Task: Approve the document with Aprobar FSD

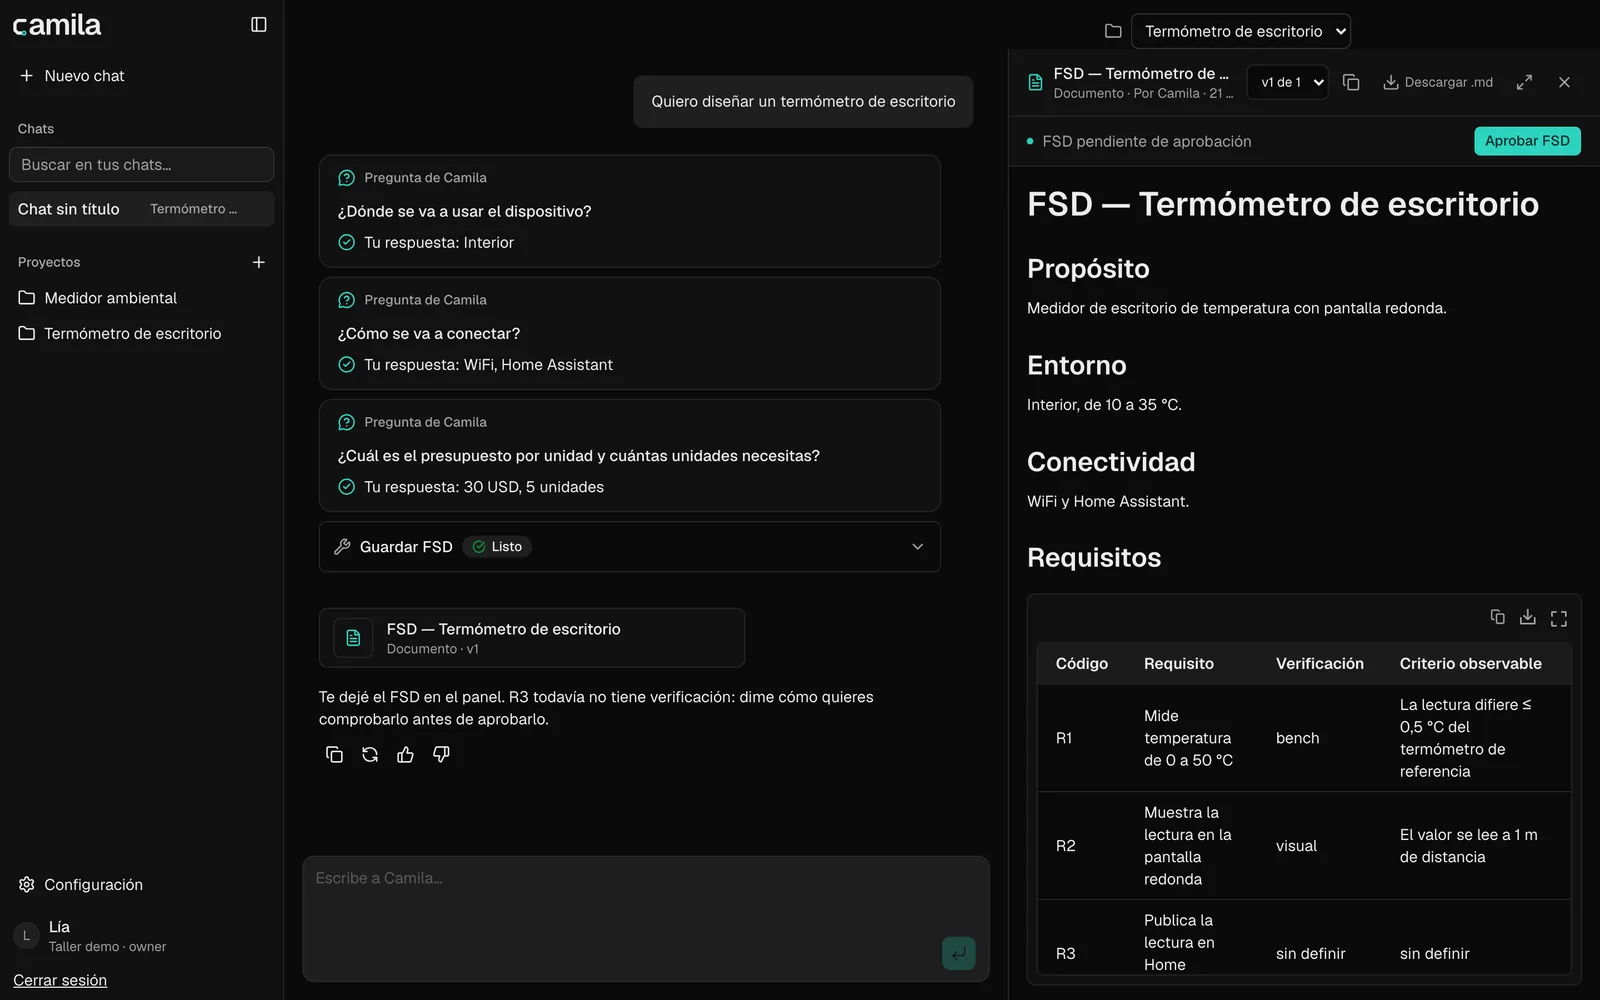Action: pos(1527,141)
